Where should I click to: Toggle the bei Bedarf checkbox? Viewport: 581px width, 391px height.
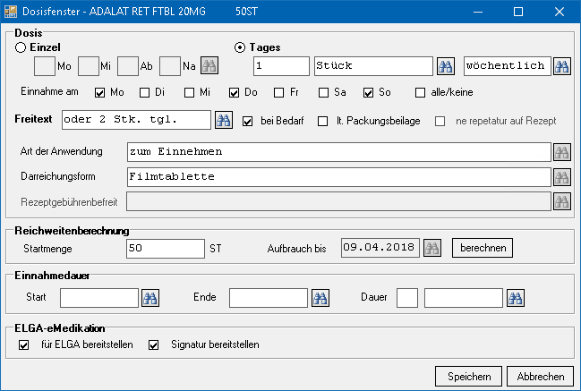coord(248,121)
